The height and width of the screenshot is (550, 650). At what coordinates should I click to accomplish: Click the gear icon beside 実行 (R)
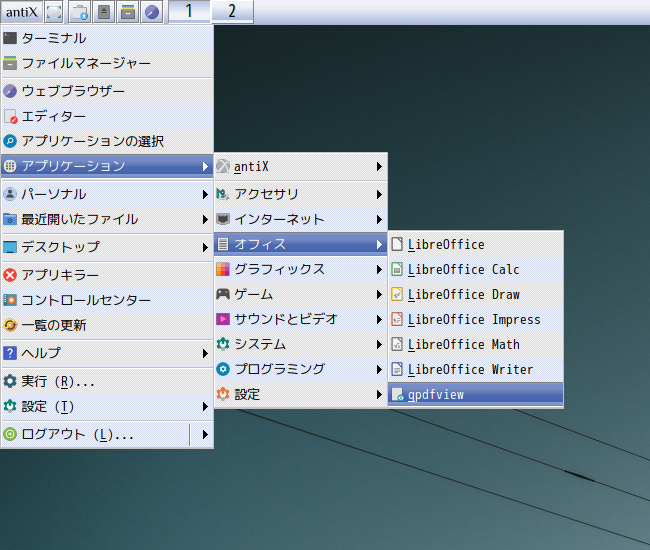[x=10, y=381]
